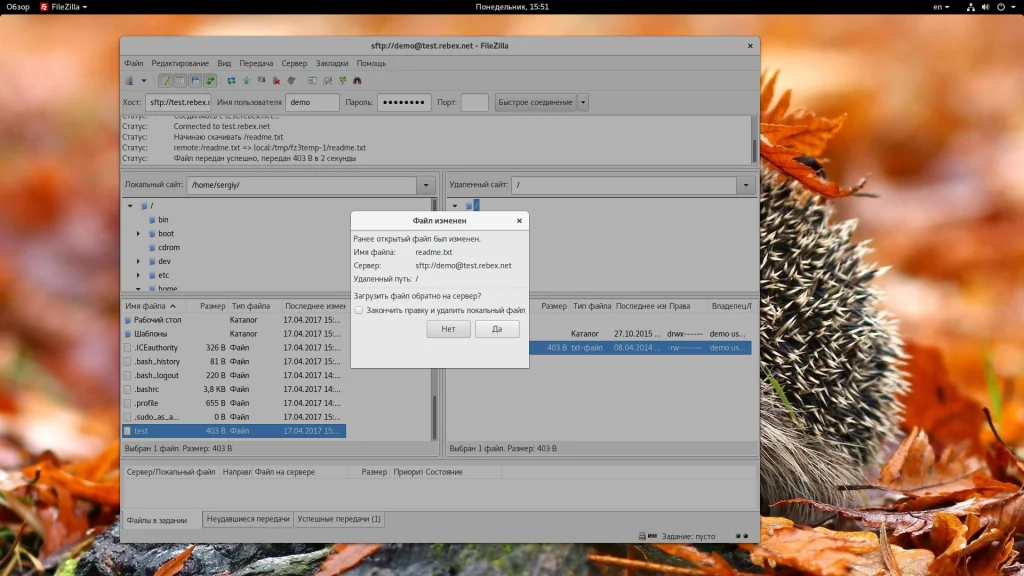The image size is (1024, 576).
Task: Expand the boot folder in local tree
Action: pyautogui.click(x=139, y=234)
